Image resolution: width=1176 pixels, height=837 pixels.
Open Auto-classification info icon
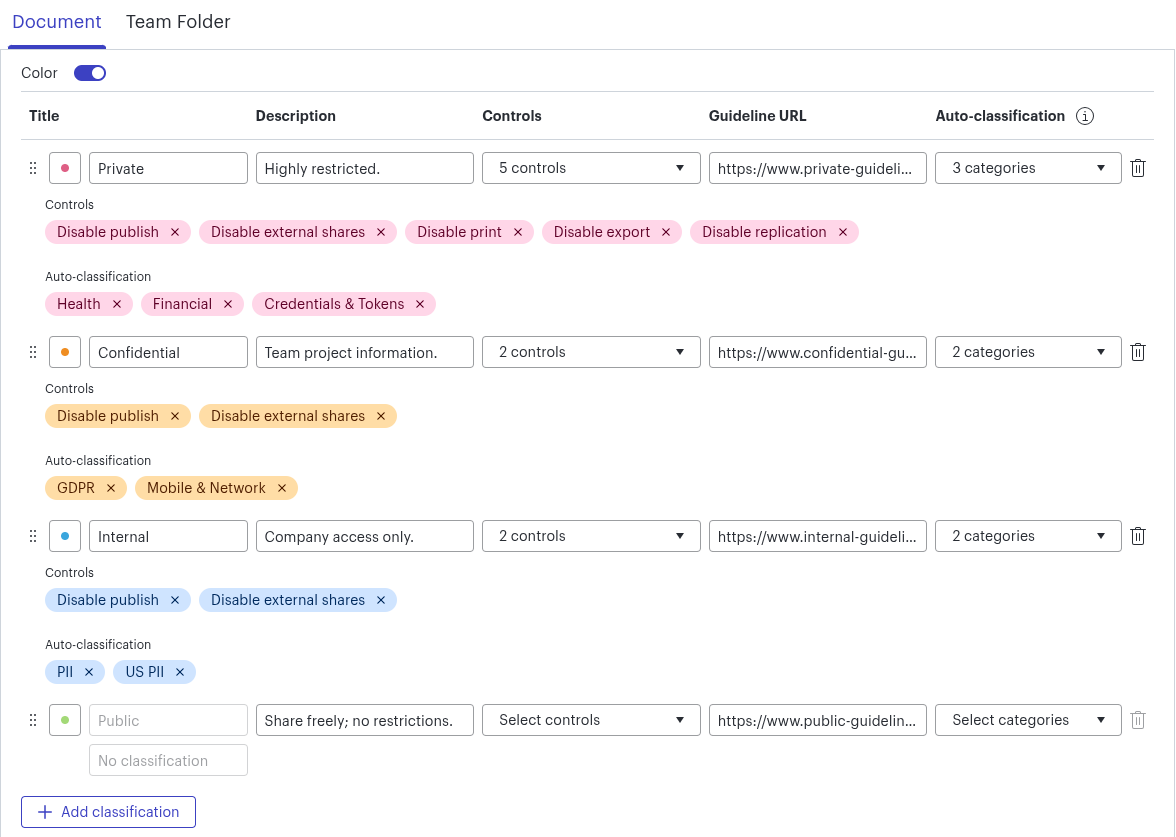click(1084, 116)
